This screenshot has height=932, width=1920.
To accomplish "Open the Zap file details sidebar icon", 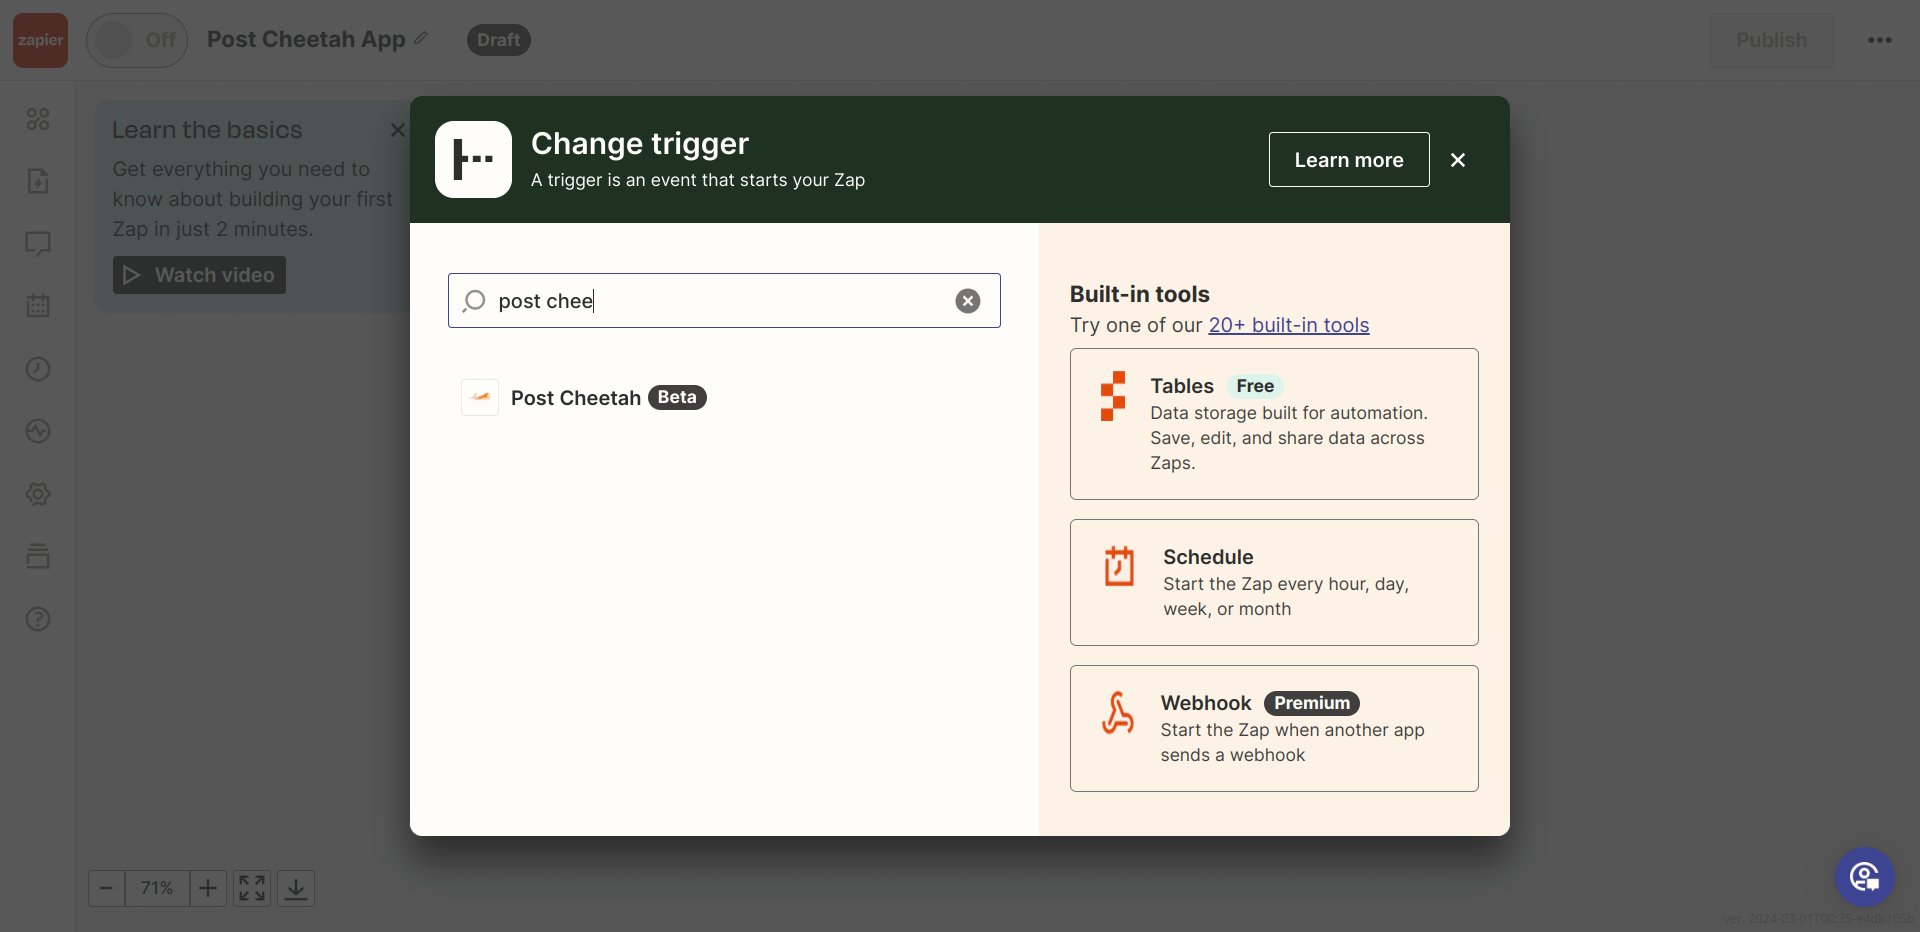I will (x=38, y=181).
